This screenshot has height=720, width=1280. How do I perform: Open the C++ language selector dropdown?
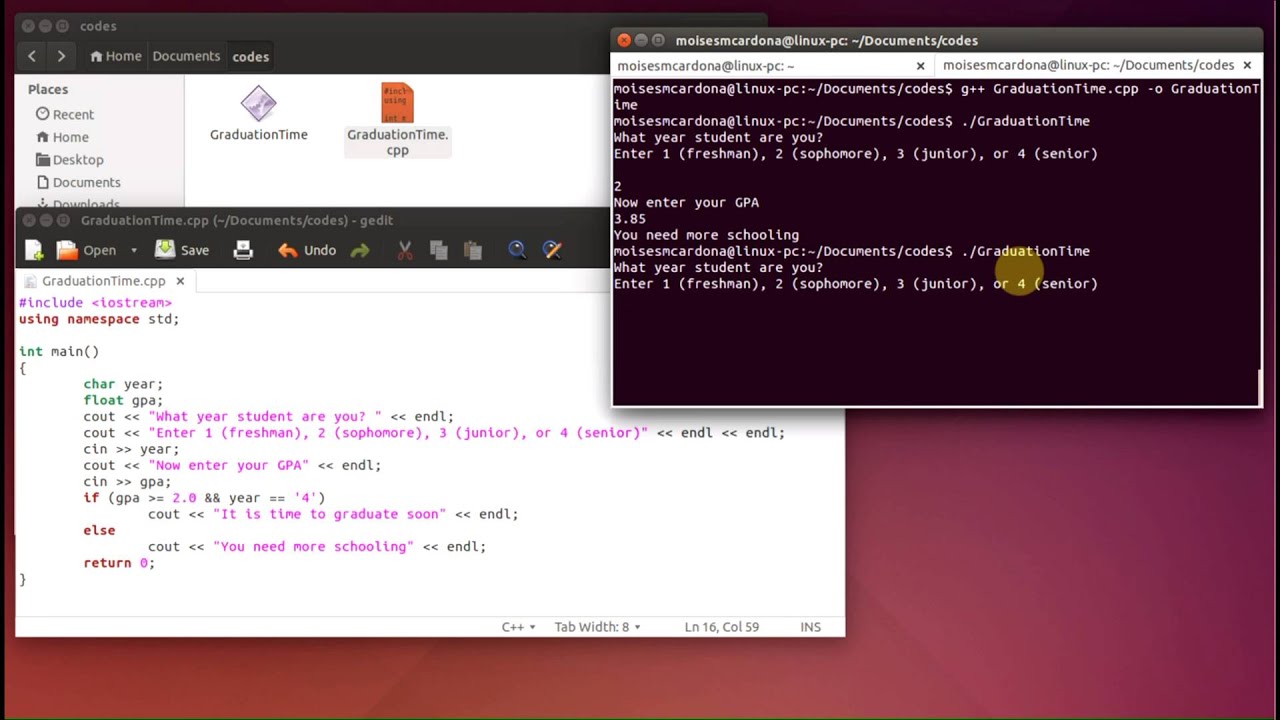click(518, 627)
